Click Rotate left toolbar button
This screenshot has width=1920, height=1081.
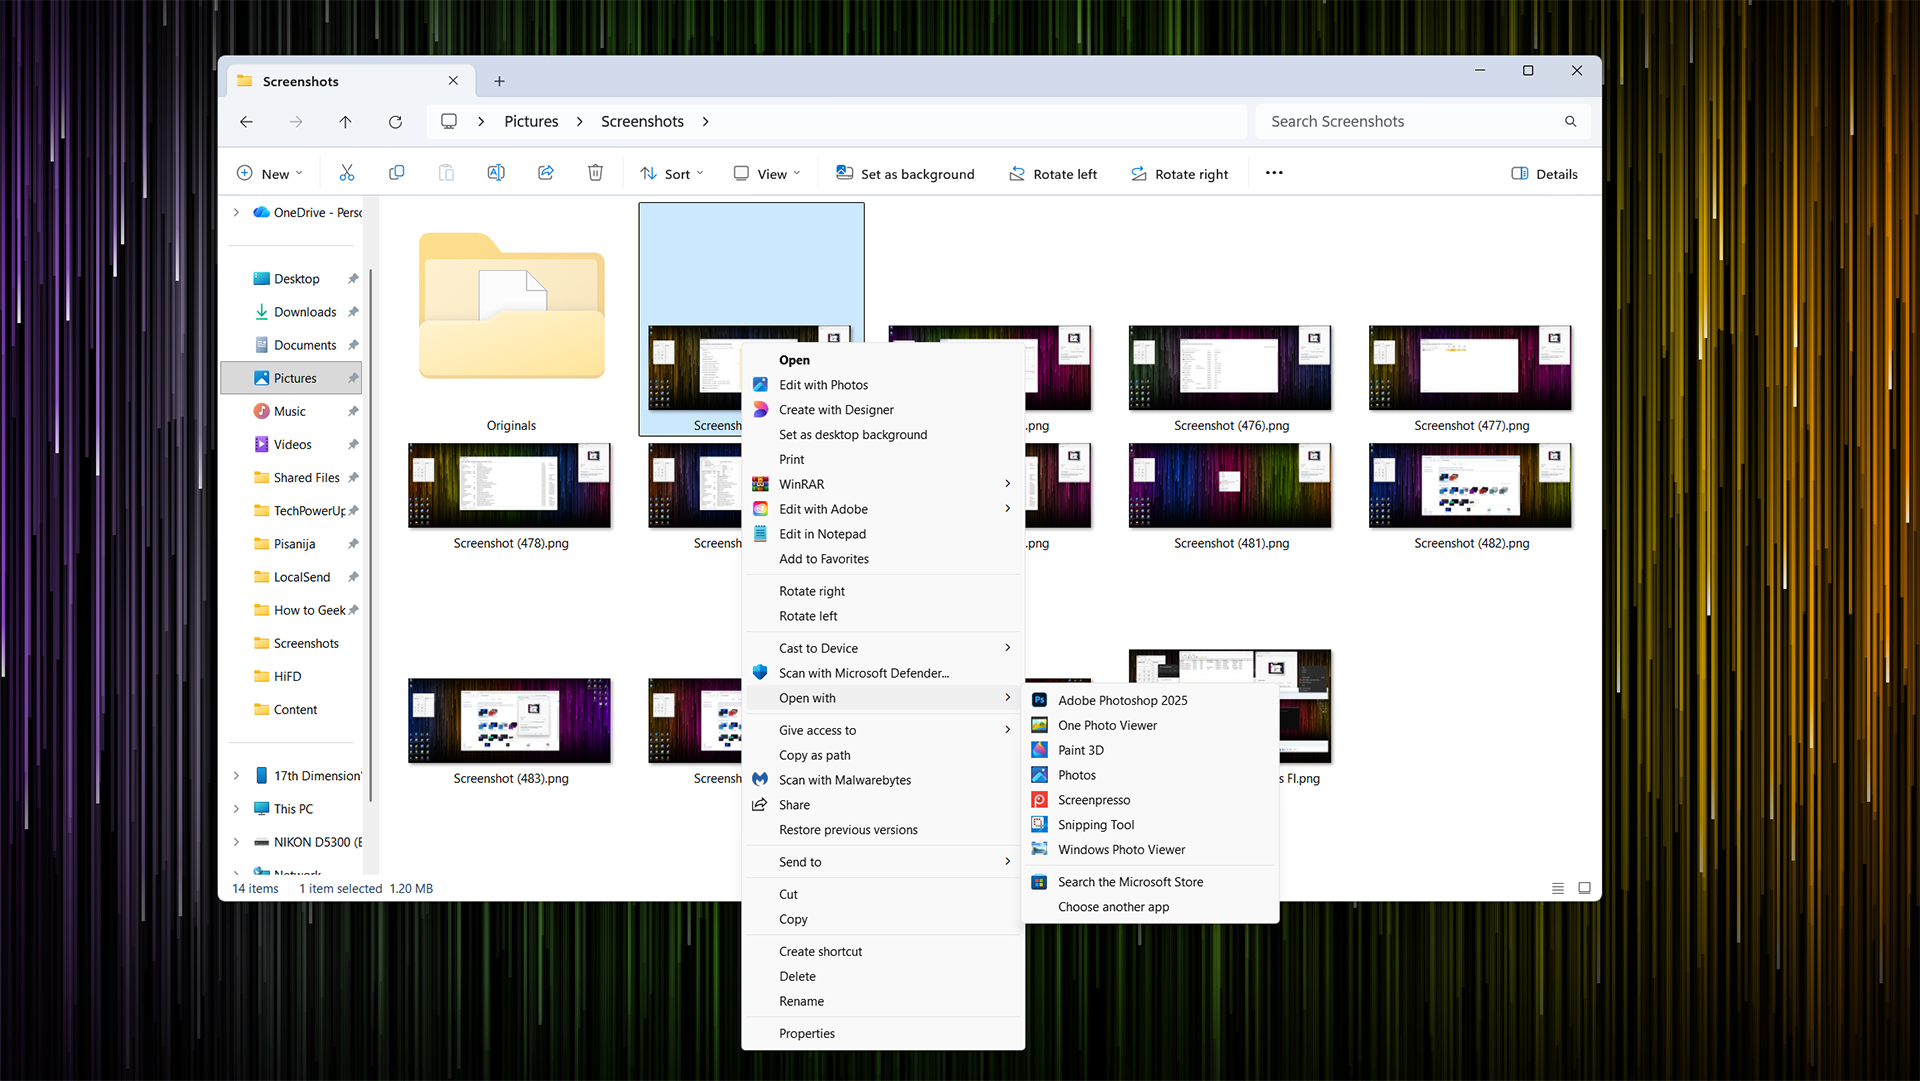pyautogui.click(x=1053, y=173)
